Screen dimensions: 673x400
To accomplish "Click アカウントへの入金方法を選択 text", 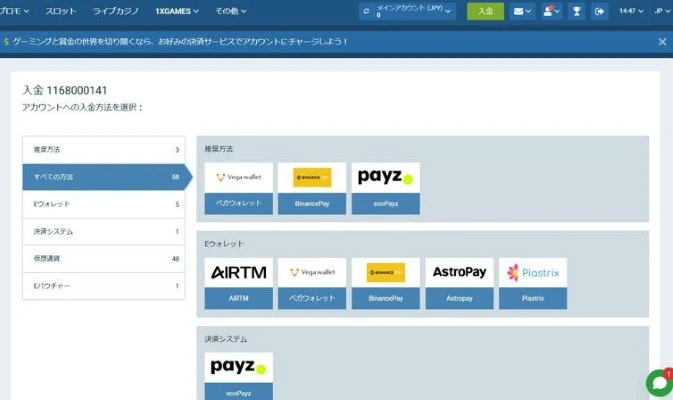I will point(82,107).
